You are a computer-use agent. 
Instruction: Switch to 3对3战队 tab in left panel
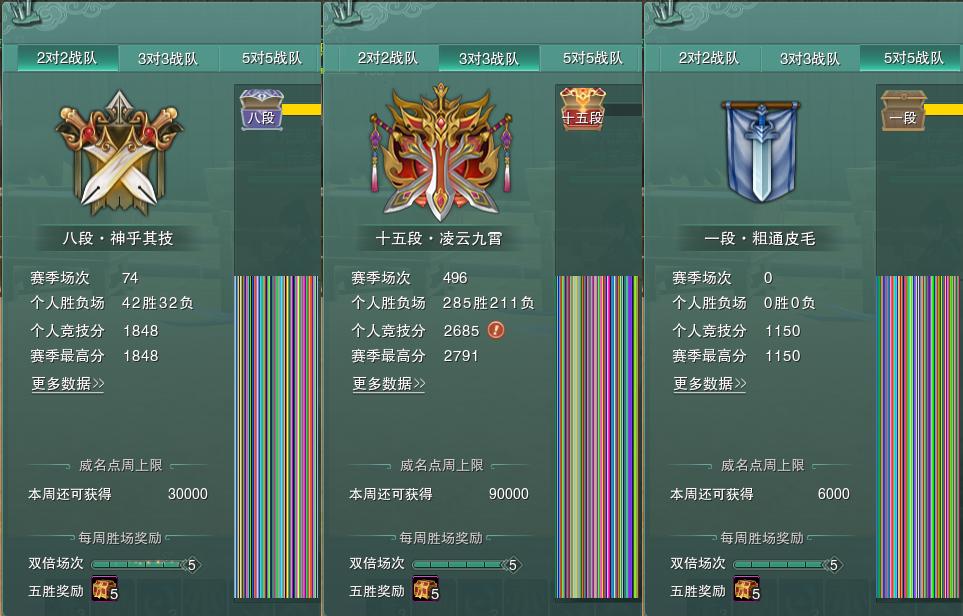pyautogui.click(x=168, y=58)
